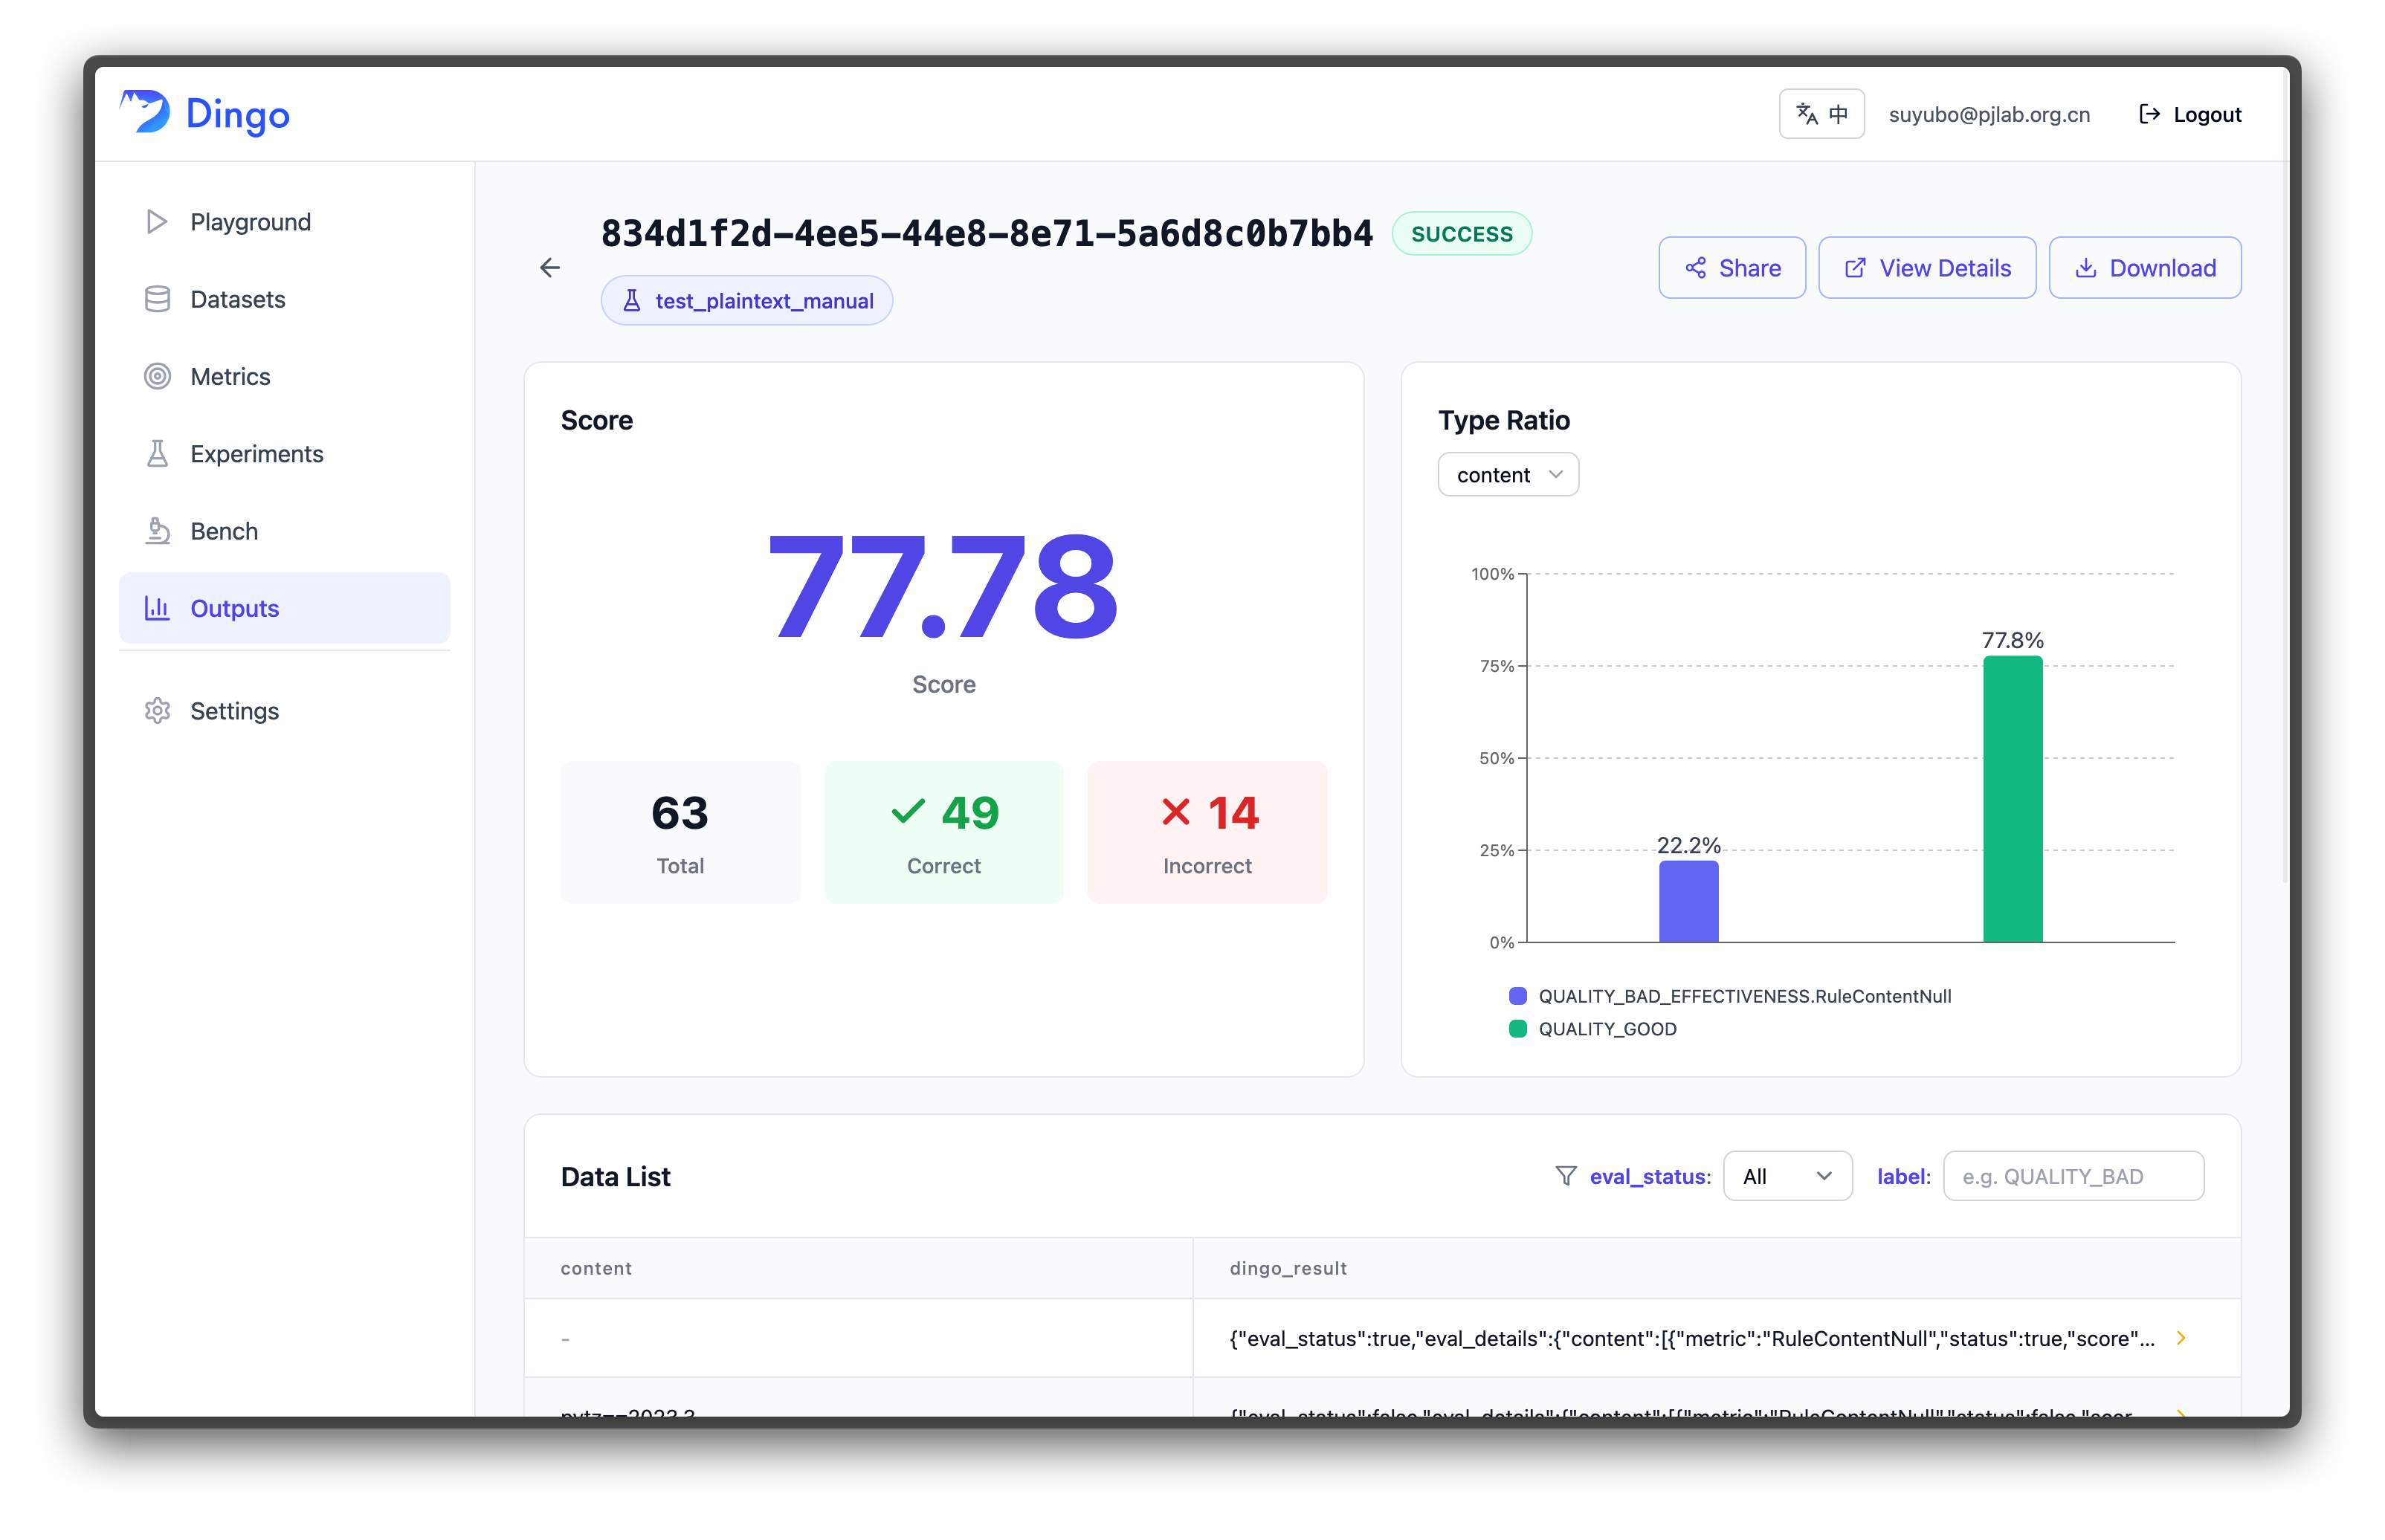Toggle QUALITY_BAD_EFFECTIVENESS legend entry
This screenshot has height=1540, width=2385.
pyautogui.click(x=1730, y=996)
